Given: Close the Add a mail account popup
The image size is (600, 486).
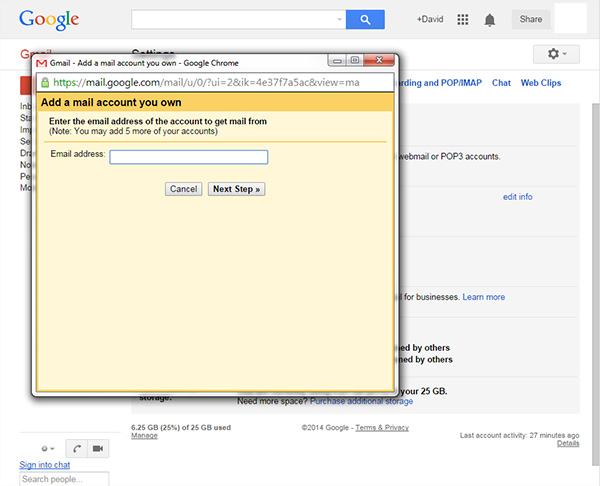Looking at the screenshot, I should [x=379, y=60].
